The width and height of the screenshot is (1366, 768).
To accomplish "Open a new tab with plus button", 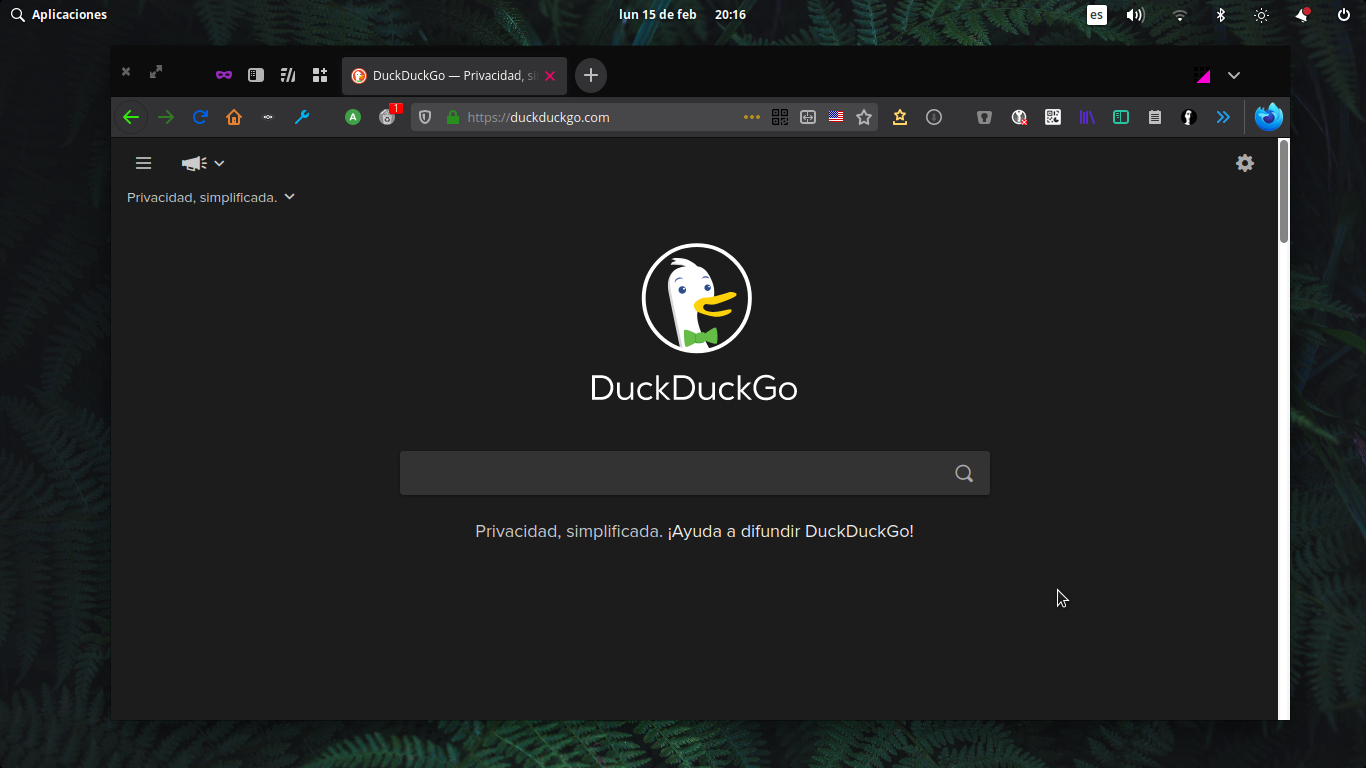I will coord(591,75).
